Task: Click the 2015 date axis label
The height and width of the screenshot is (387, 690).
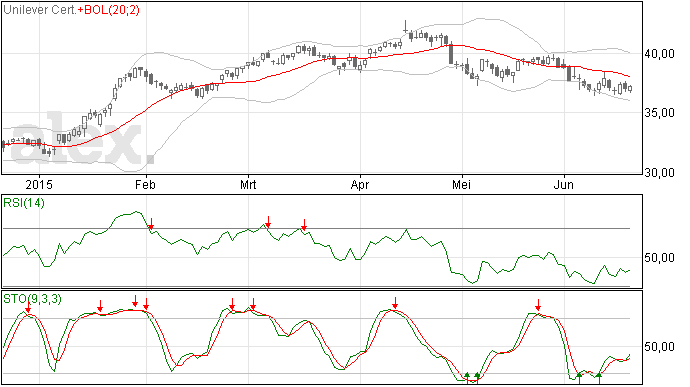Action: pos(39,184)
